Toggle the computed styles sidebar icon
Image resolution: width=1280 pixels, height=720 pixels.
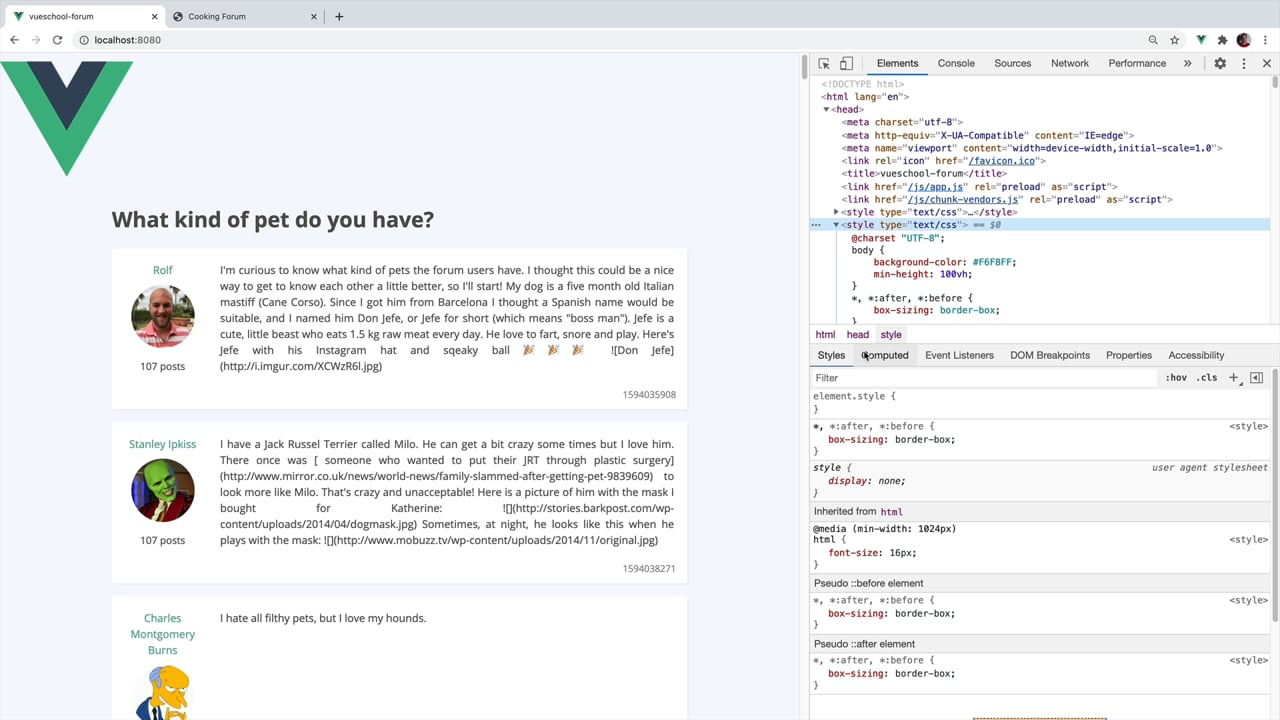coord(1256,378)
